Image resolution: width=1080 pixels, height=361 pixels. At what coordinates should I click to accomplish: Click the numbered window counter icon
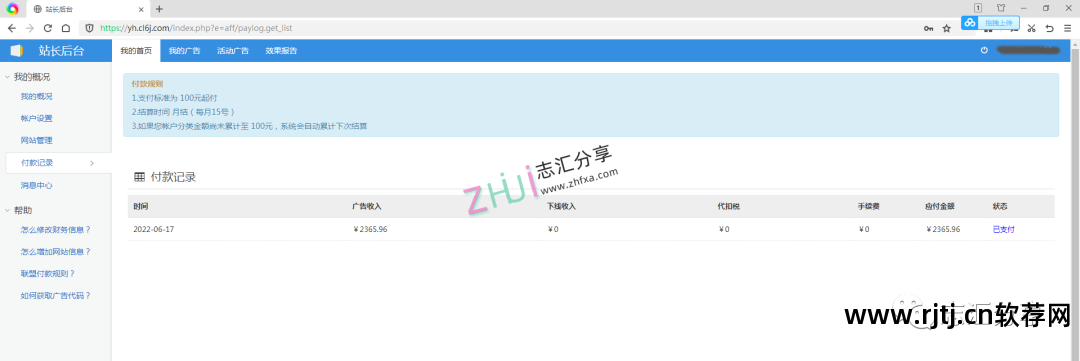click(x=977, y=8)
